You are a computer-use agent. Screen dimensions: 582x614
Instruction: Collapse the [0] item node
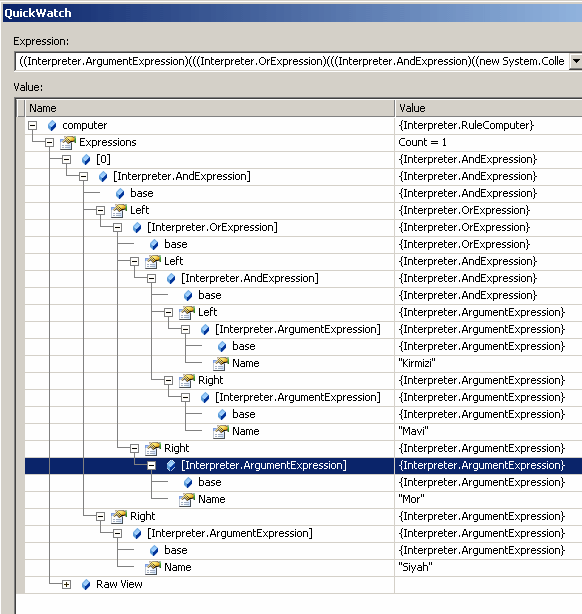pos(67,160)
